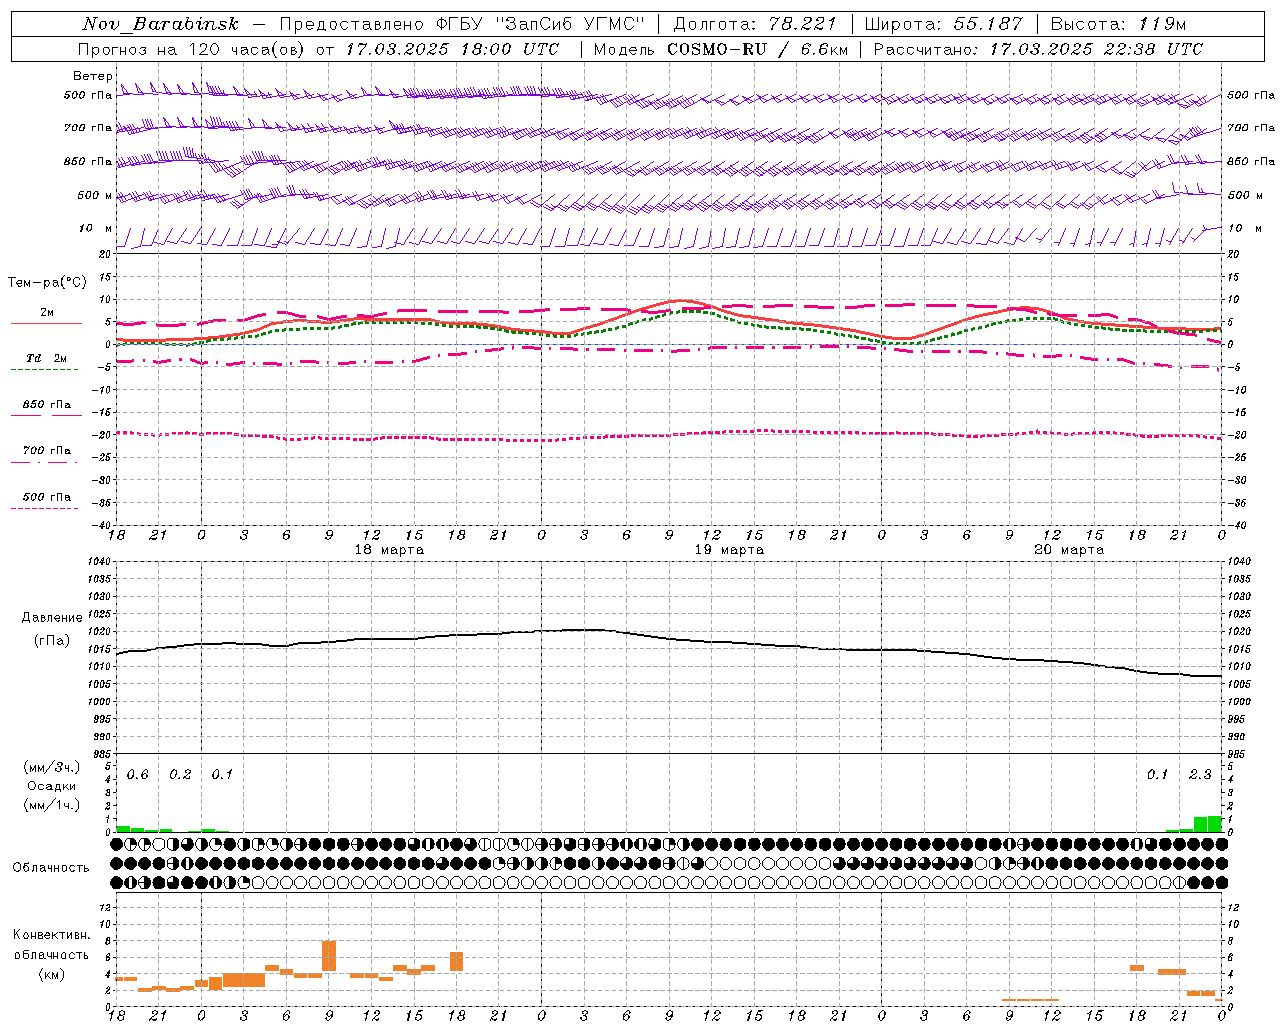Click the '19 марта' date label
1280x1024 pixels.
coord(729,550)
